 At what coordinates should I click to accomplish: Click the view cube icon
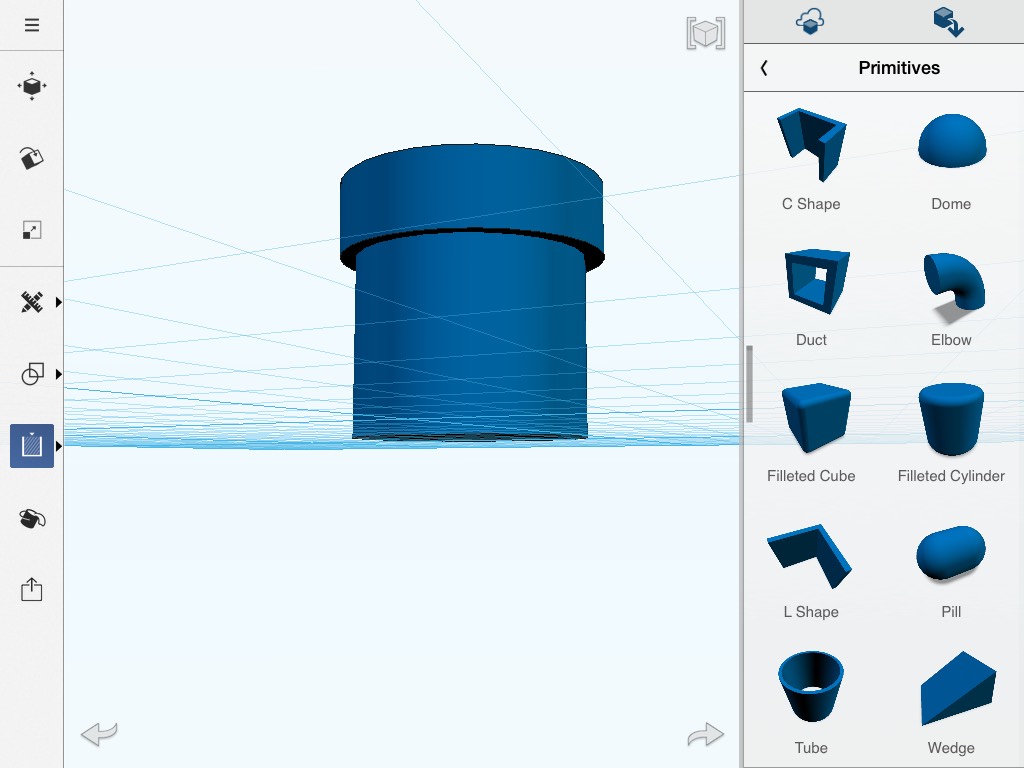[705, 33]
